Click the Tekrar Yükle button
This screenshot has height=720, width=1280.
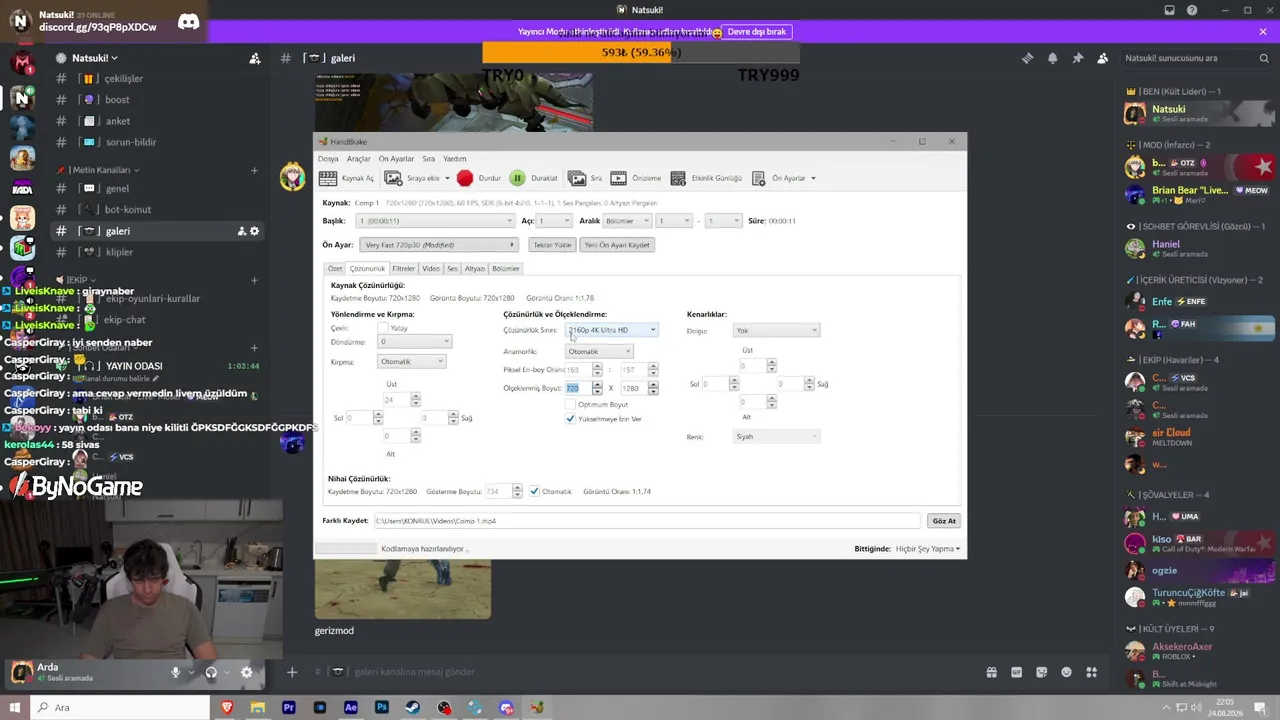(552, 245)
